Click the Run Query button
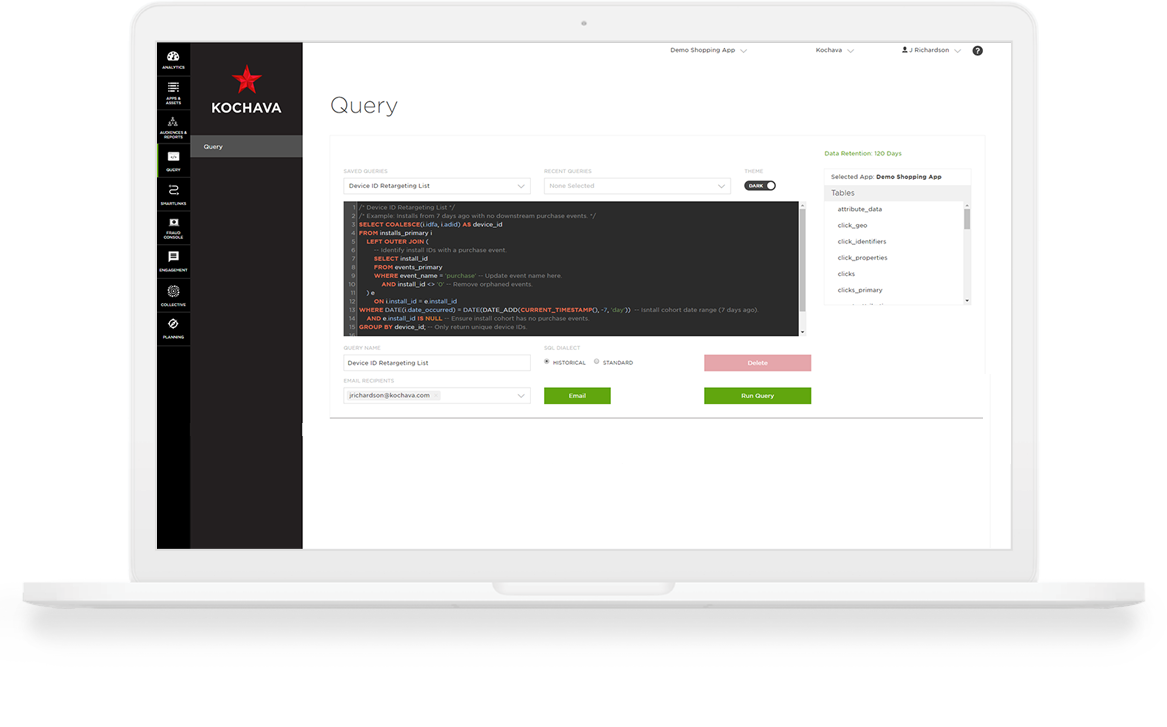The width and height of the screenshot is (1167, 727). [x=758, y=396]
